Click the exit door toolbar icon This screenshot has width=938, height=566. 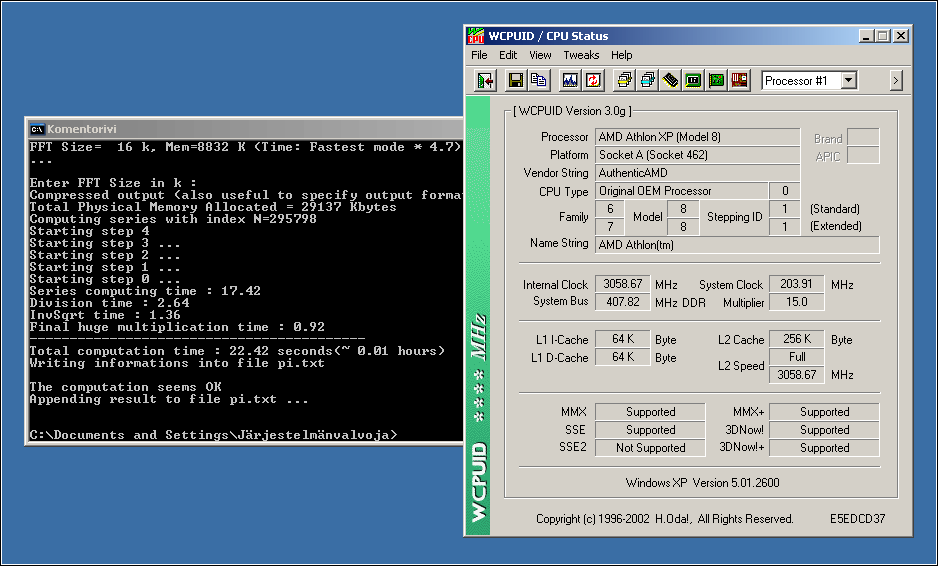(485, 80)
